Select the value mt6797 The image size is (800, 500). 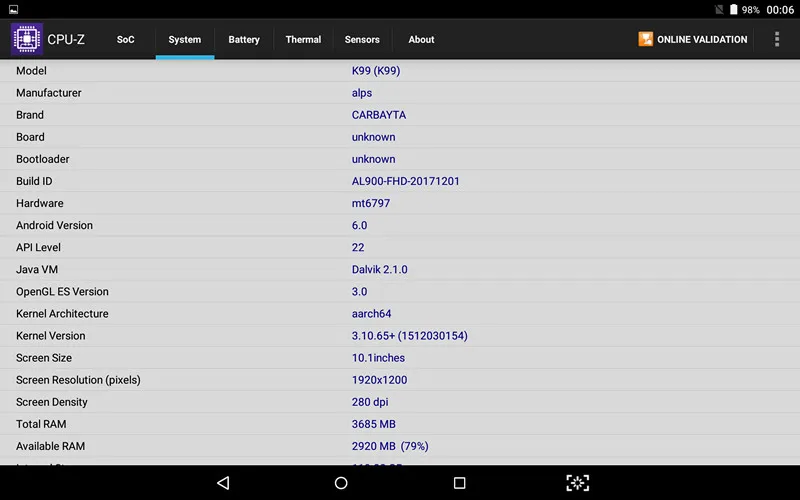(x=371, y=203)
